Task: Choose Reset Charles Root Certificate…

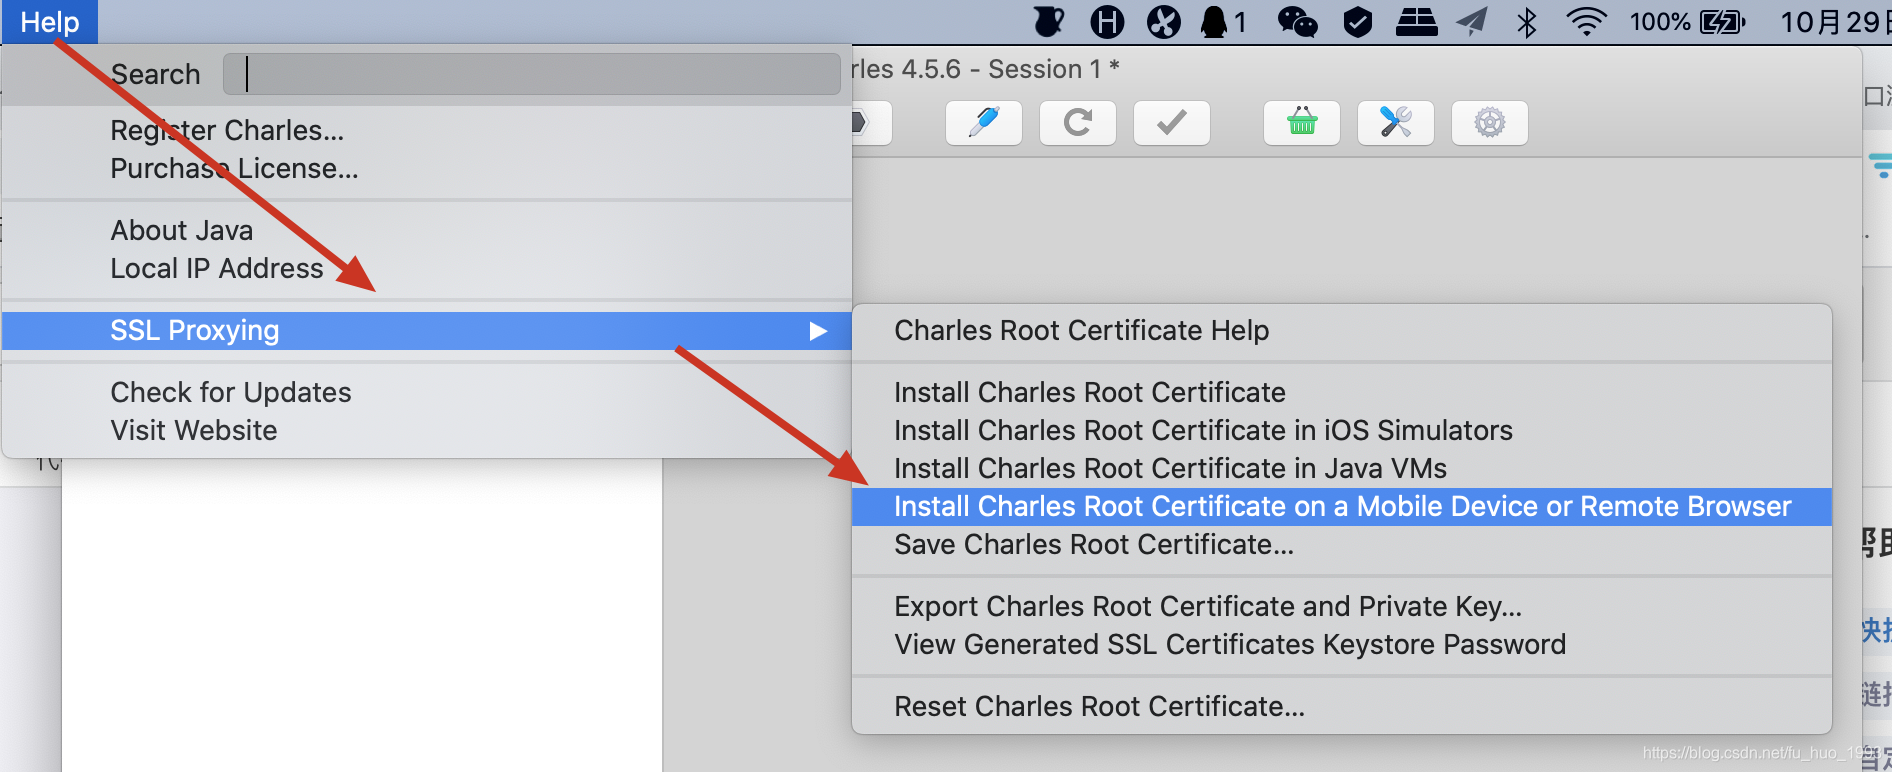Action: point(1099,706)
